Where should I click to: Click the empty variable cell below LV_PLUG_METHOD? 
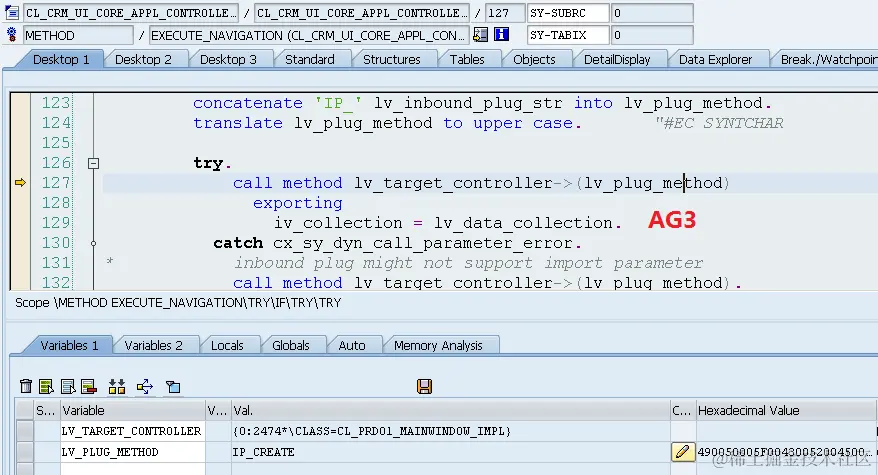133,469
